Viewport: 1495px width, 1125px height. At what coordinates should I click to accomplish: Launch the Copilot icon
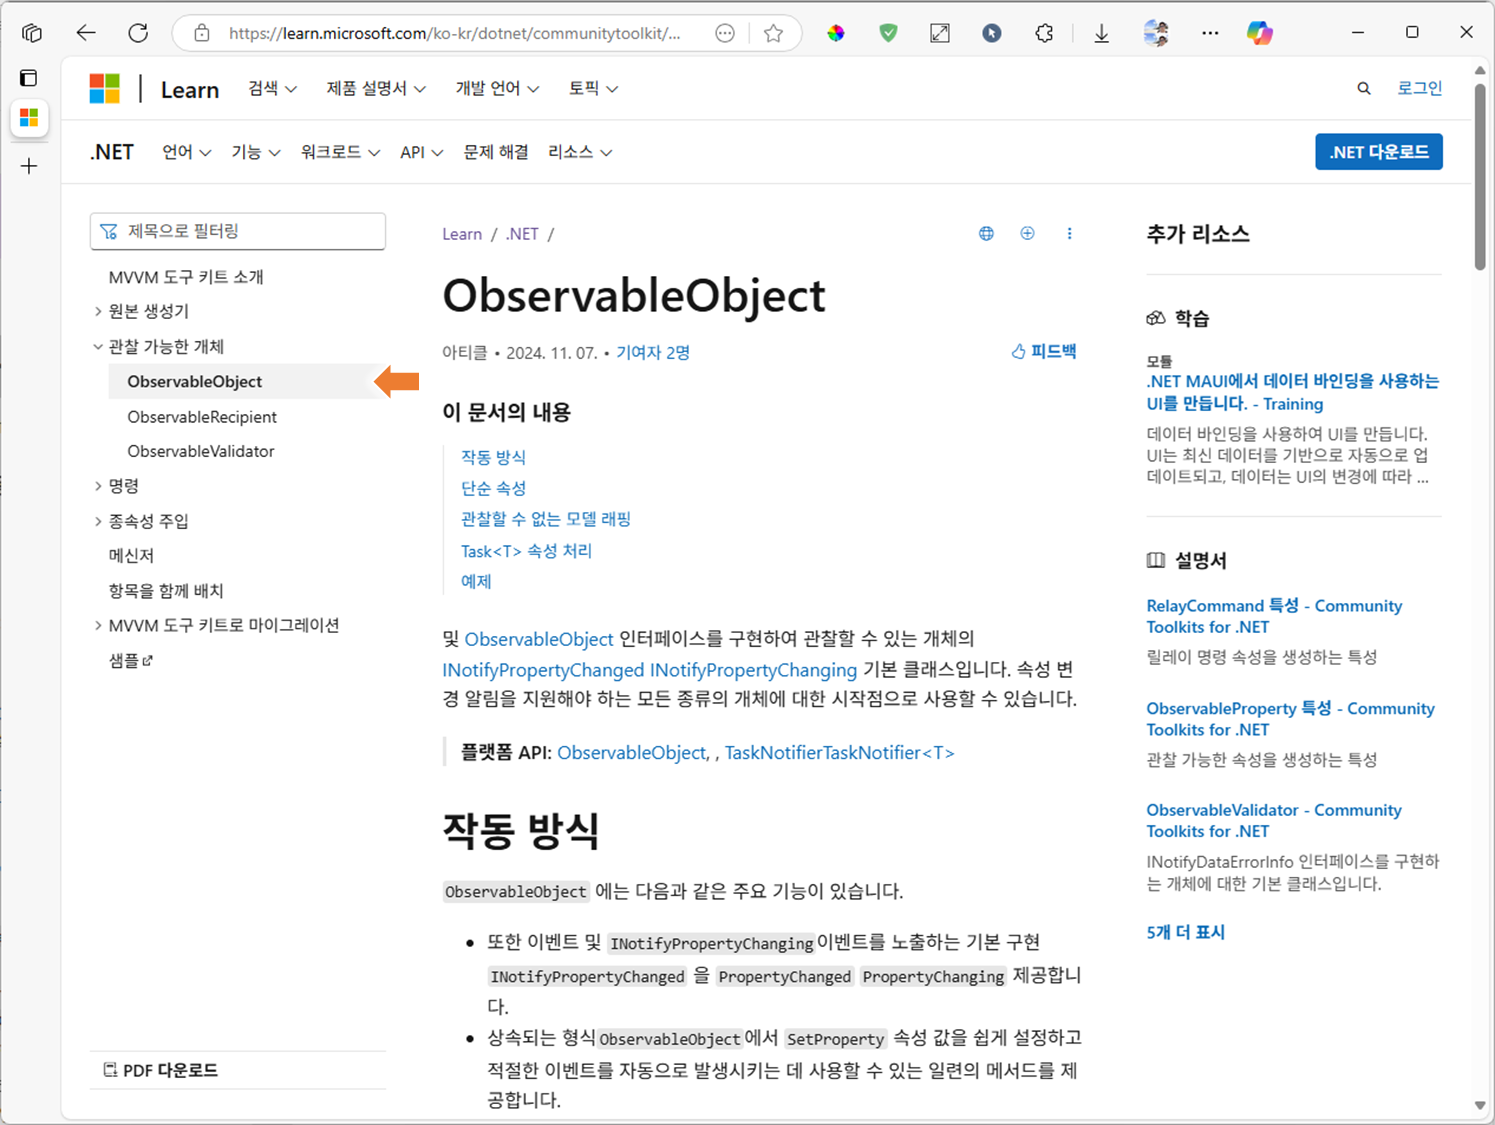tap(1260, 33)
